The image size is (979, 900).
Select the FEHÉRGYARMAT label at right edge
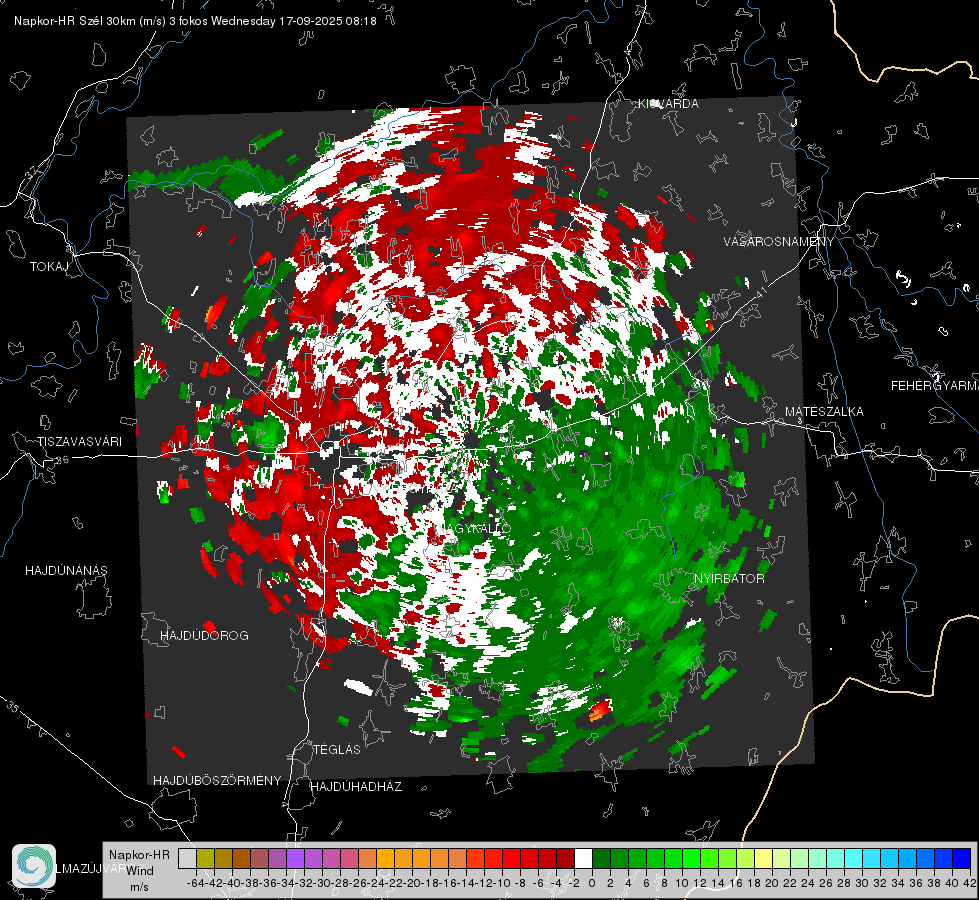(935, 386)
